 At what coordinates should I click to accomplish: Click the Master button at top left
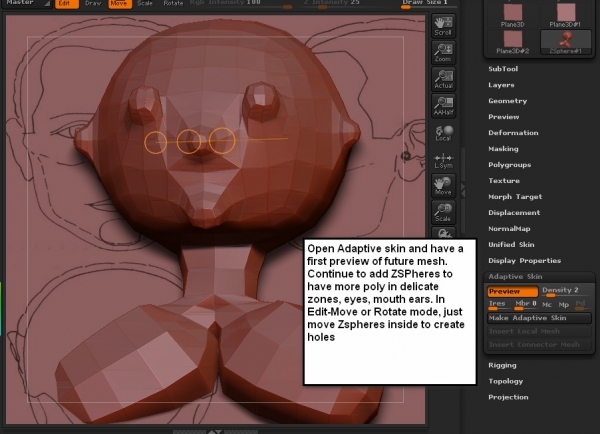coord(26,3)
